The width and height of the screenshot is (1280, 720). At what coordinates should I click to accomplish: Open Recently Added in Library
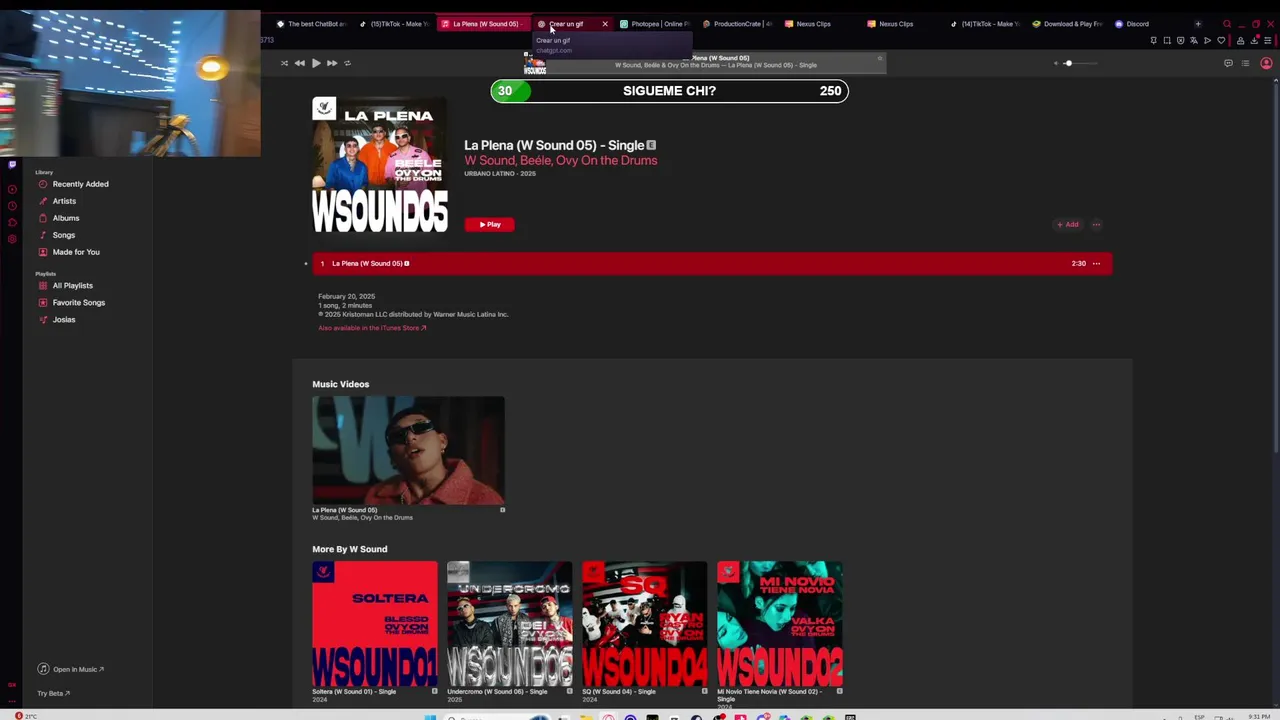click(80, 184)
